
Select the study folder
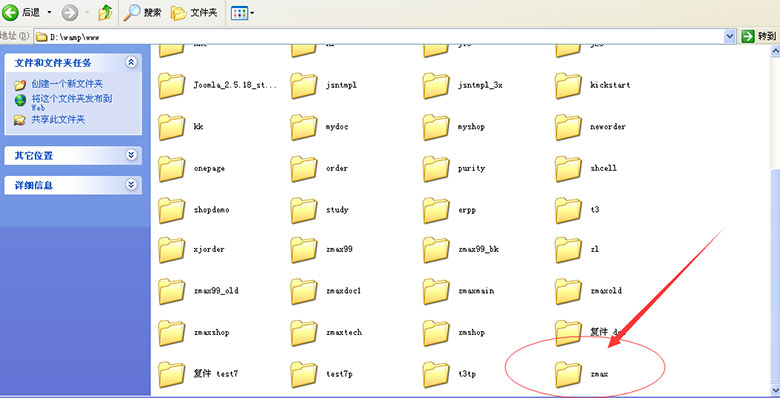click(319, 210)
